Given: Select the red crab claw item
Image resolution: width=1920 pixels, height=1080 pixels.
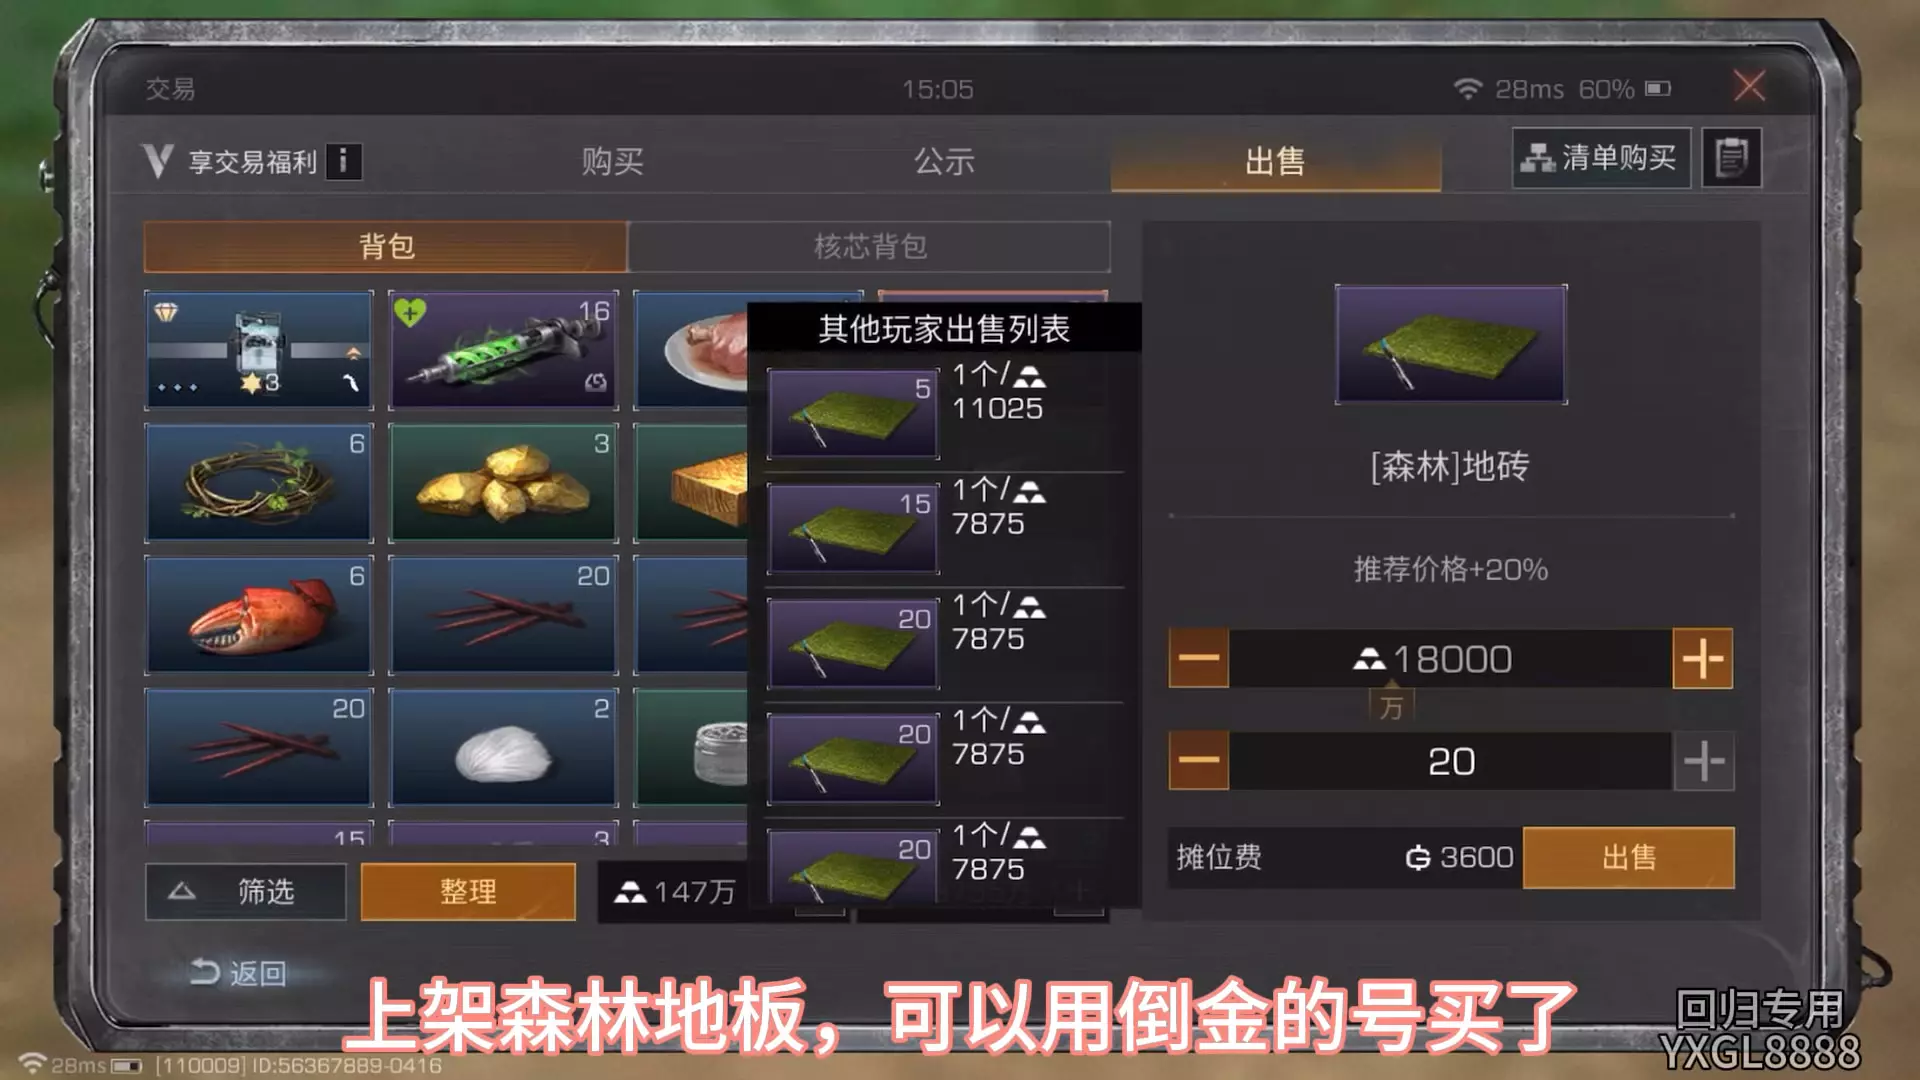Looking at the screenshot, I should pyautogui.click(x=259, y=615).
